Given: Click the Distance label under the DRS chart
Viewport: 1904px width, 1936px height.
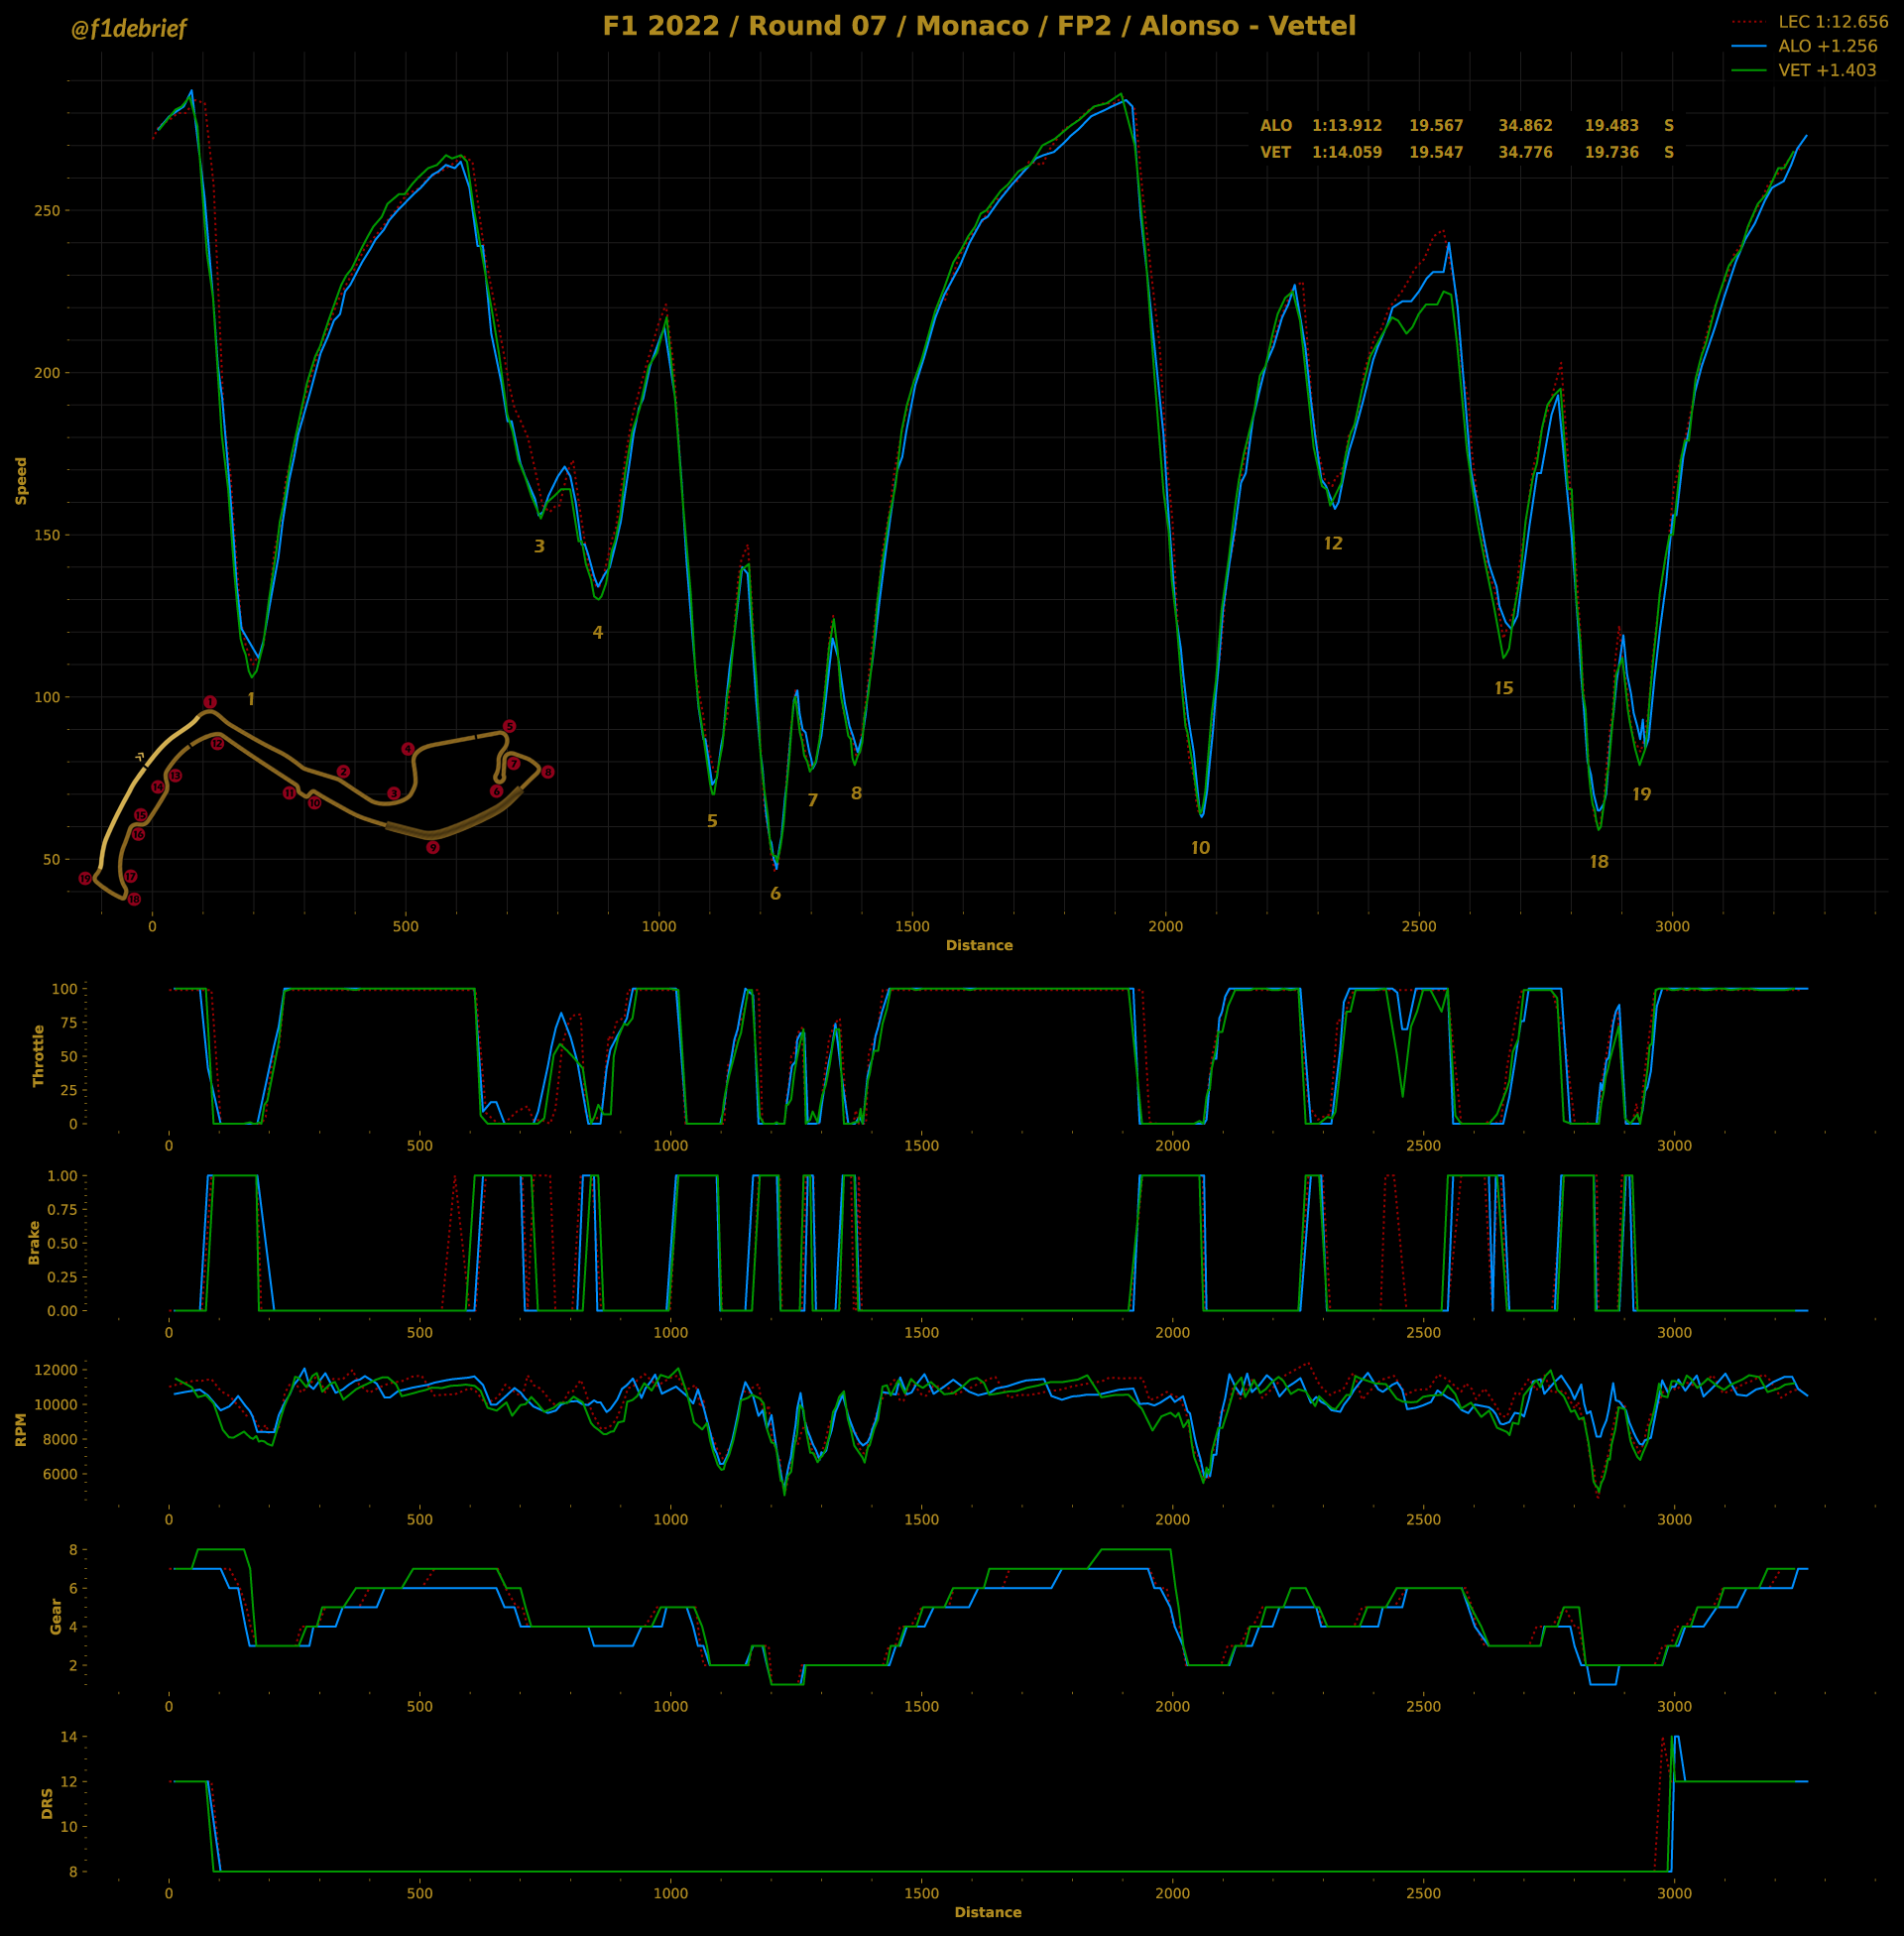Looking at the screenshot, I should click(x=988, y=1913).
